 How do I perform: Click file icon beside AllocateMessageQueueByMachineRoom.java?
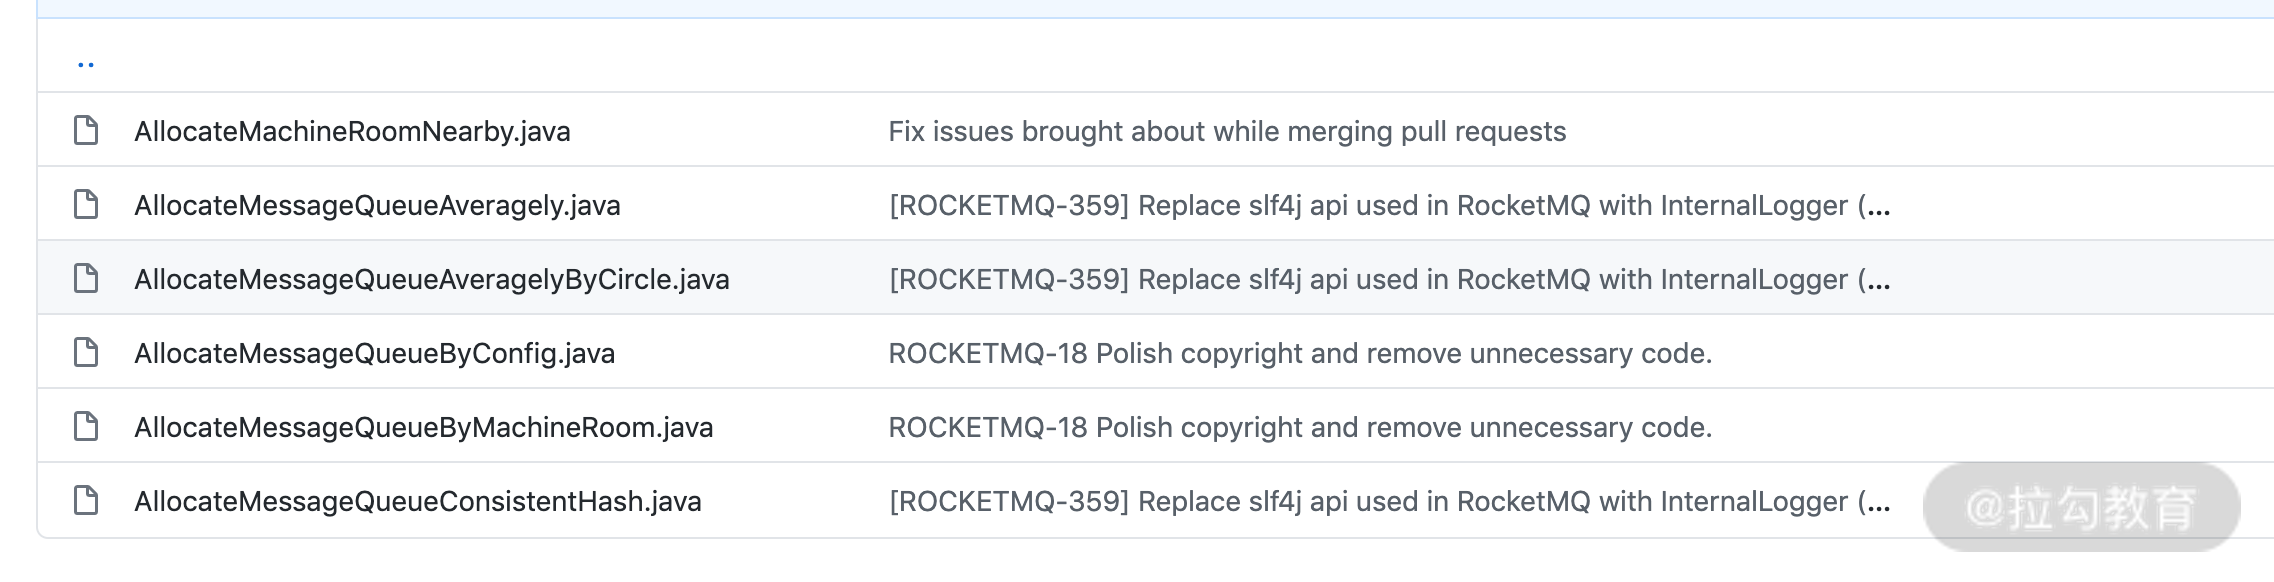click(x=87, y=427)
